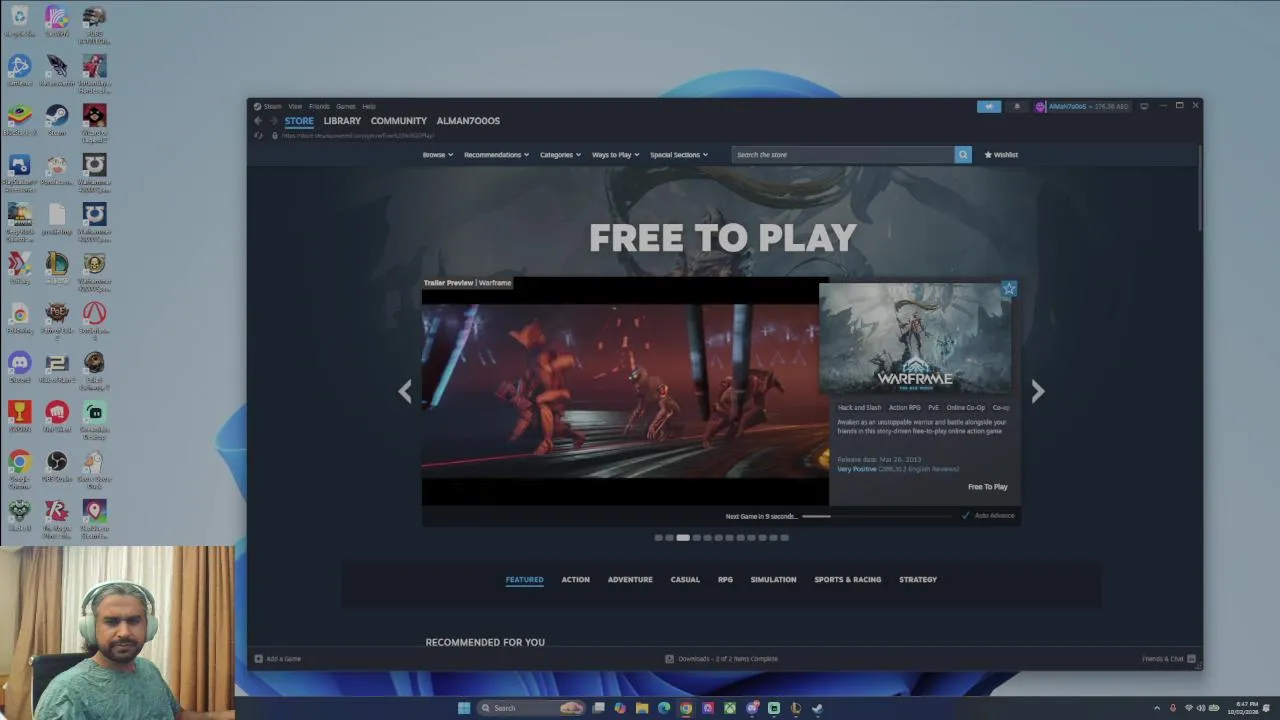Screen dimensions: 1280x720
Task: Open Wishlist from the store bar
Action: coord(1001,155)
